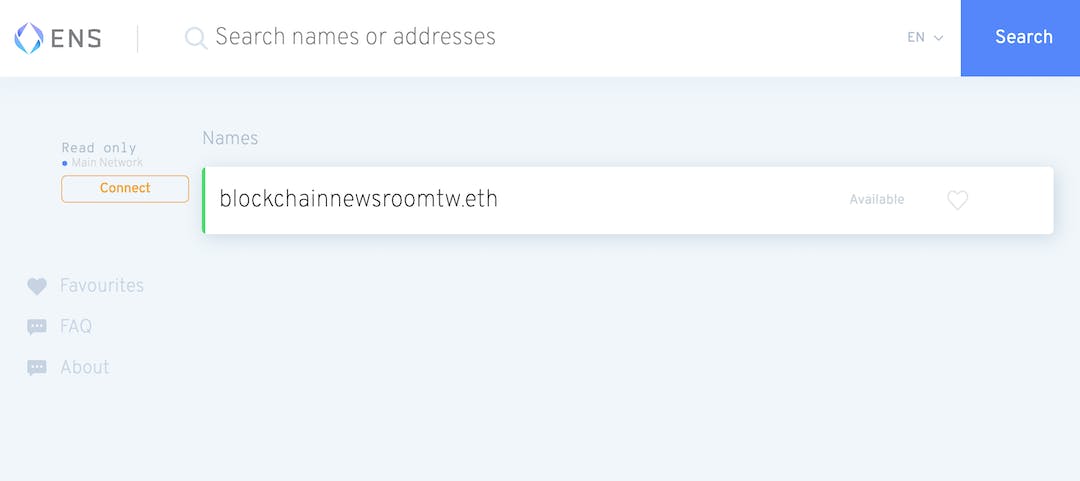The width and height of the screenshot is (1080, 481).
Task: Click the Main Network blue dot indicator
Action: [65, 163]
